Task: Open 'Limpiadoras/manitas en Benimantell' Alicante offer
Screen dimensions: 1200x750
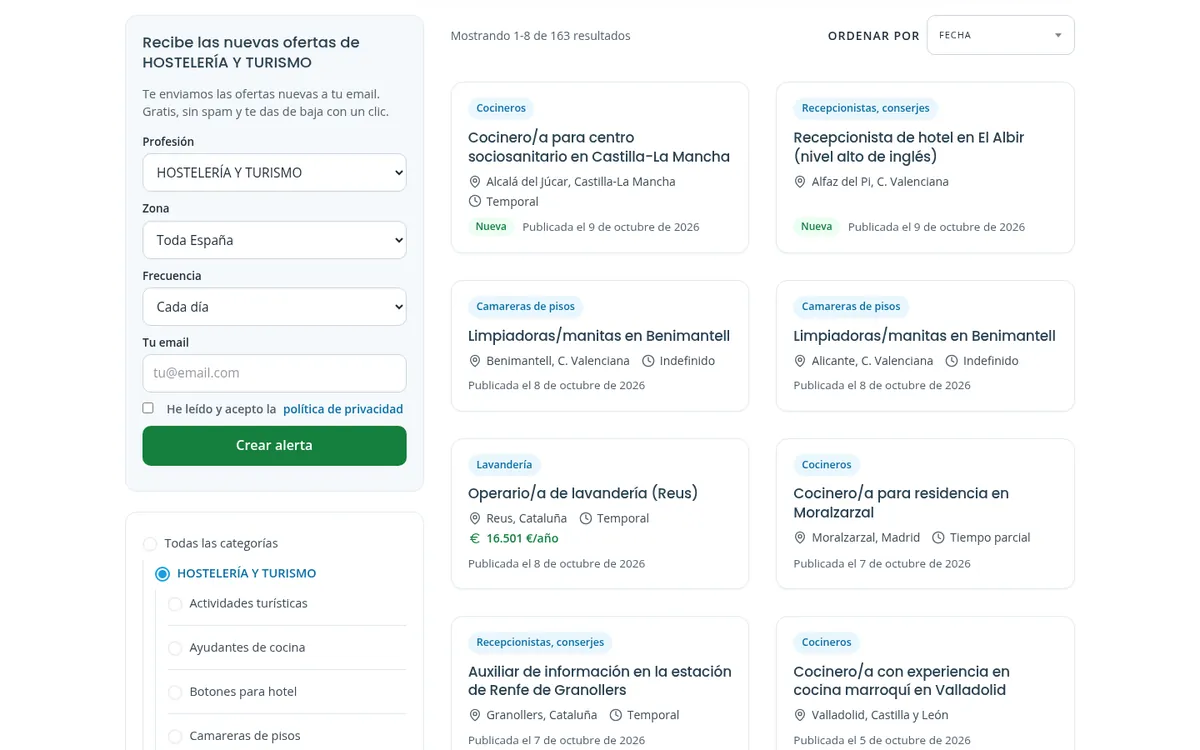Action: (x=924, y=336)
